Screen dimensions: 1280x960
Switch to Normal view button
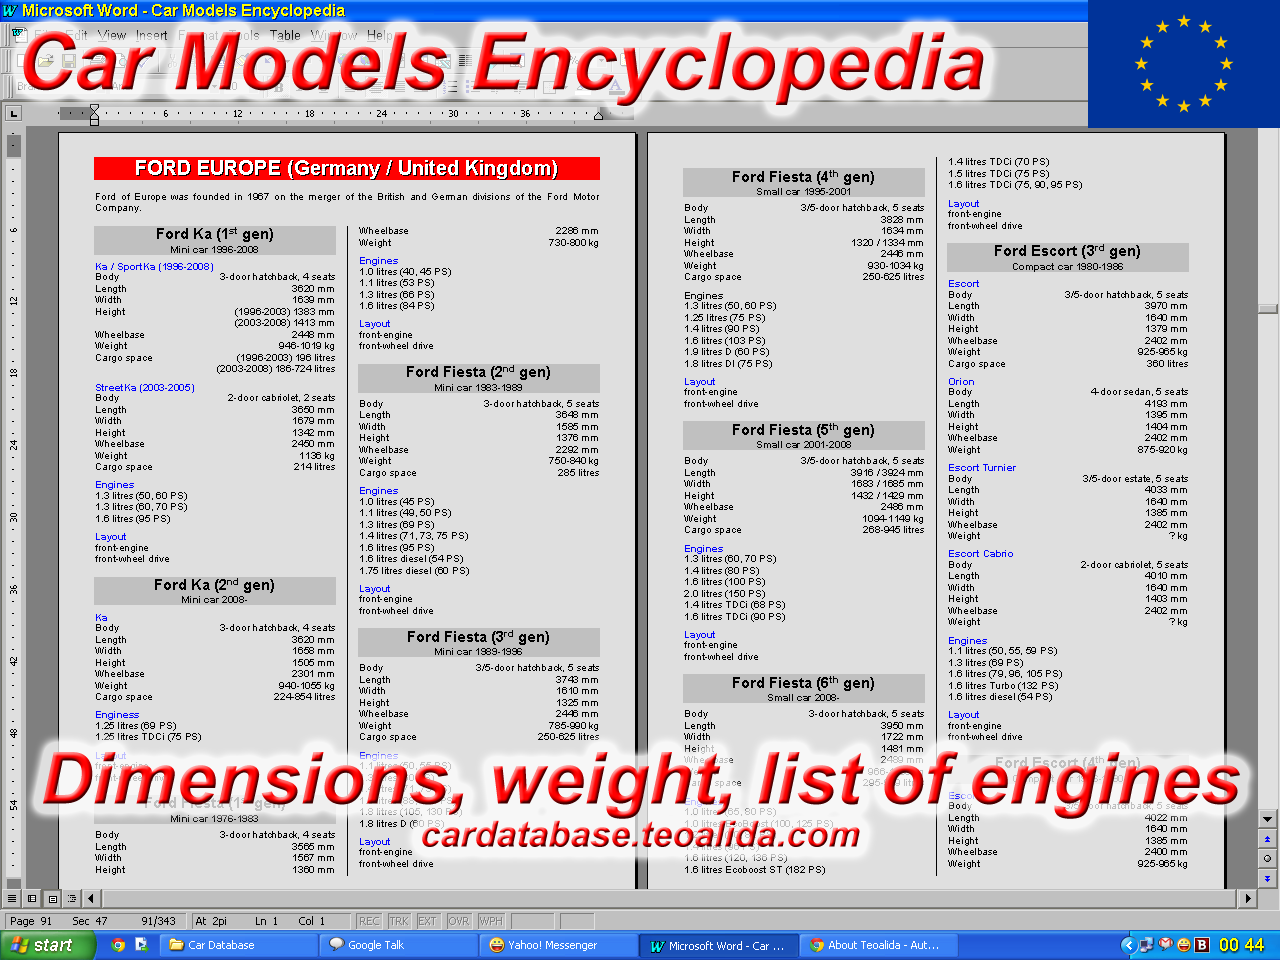click(13, 899)
